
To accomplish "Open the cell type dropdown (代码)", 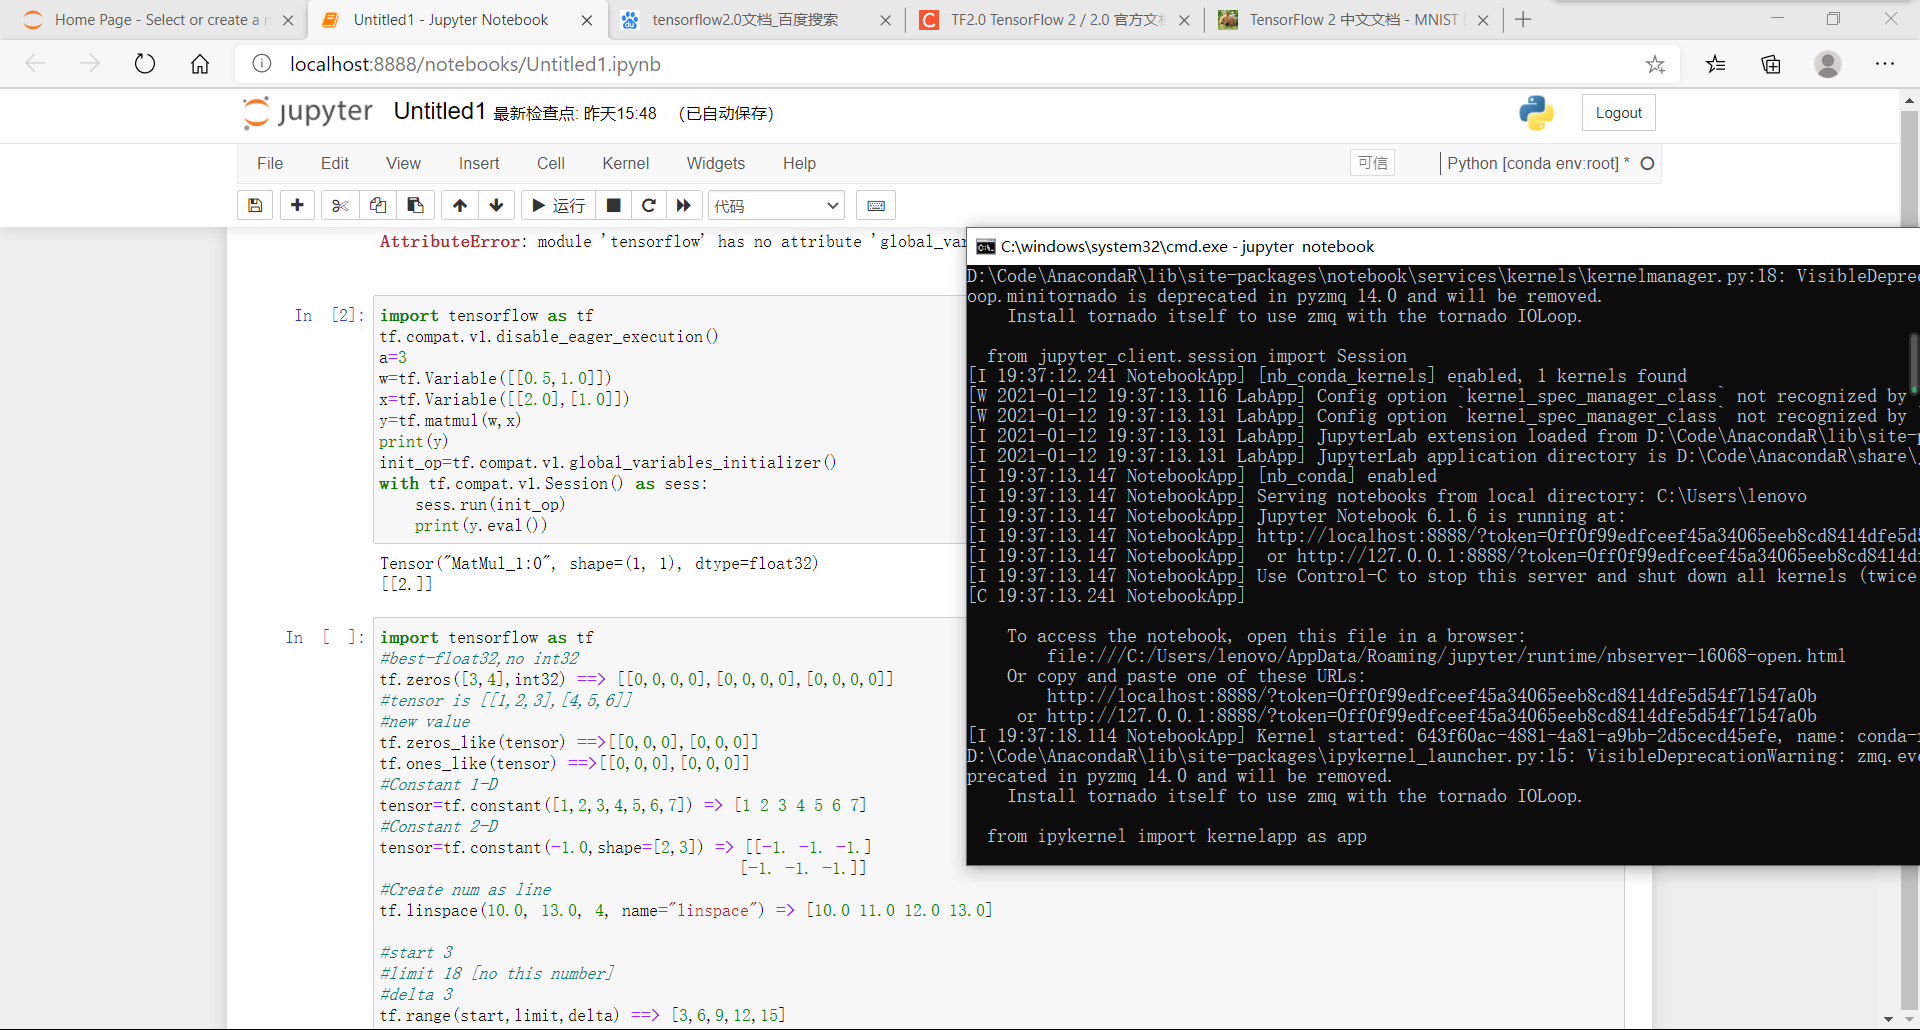I will tap(777, 206).
